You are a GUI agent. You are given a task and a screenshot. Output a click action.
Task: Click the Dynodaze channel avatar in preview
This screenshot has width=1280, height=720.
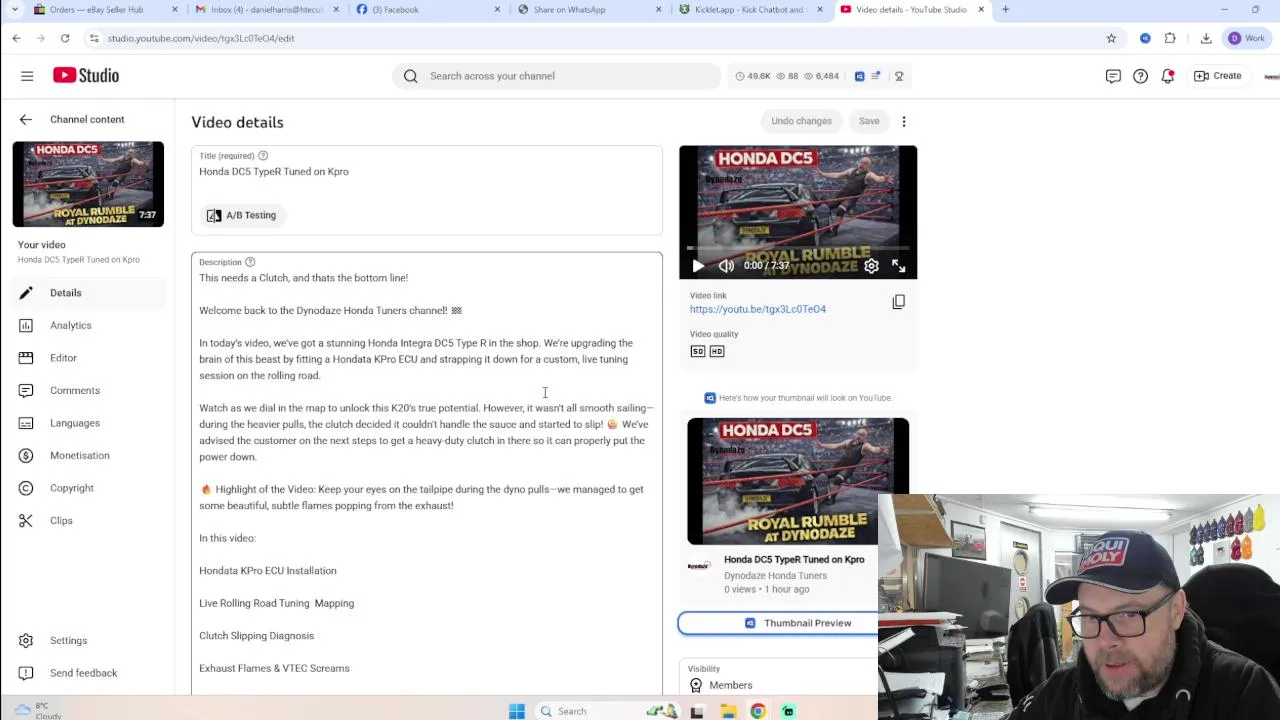[699, 566]
